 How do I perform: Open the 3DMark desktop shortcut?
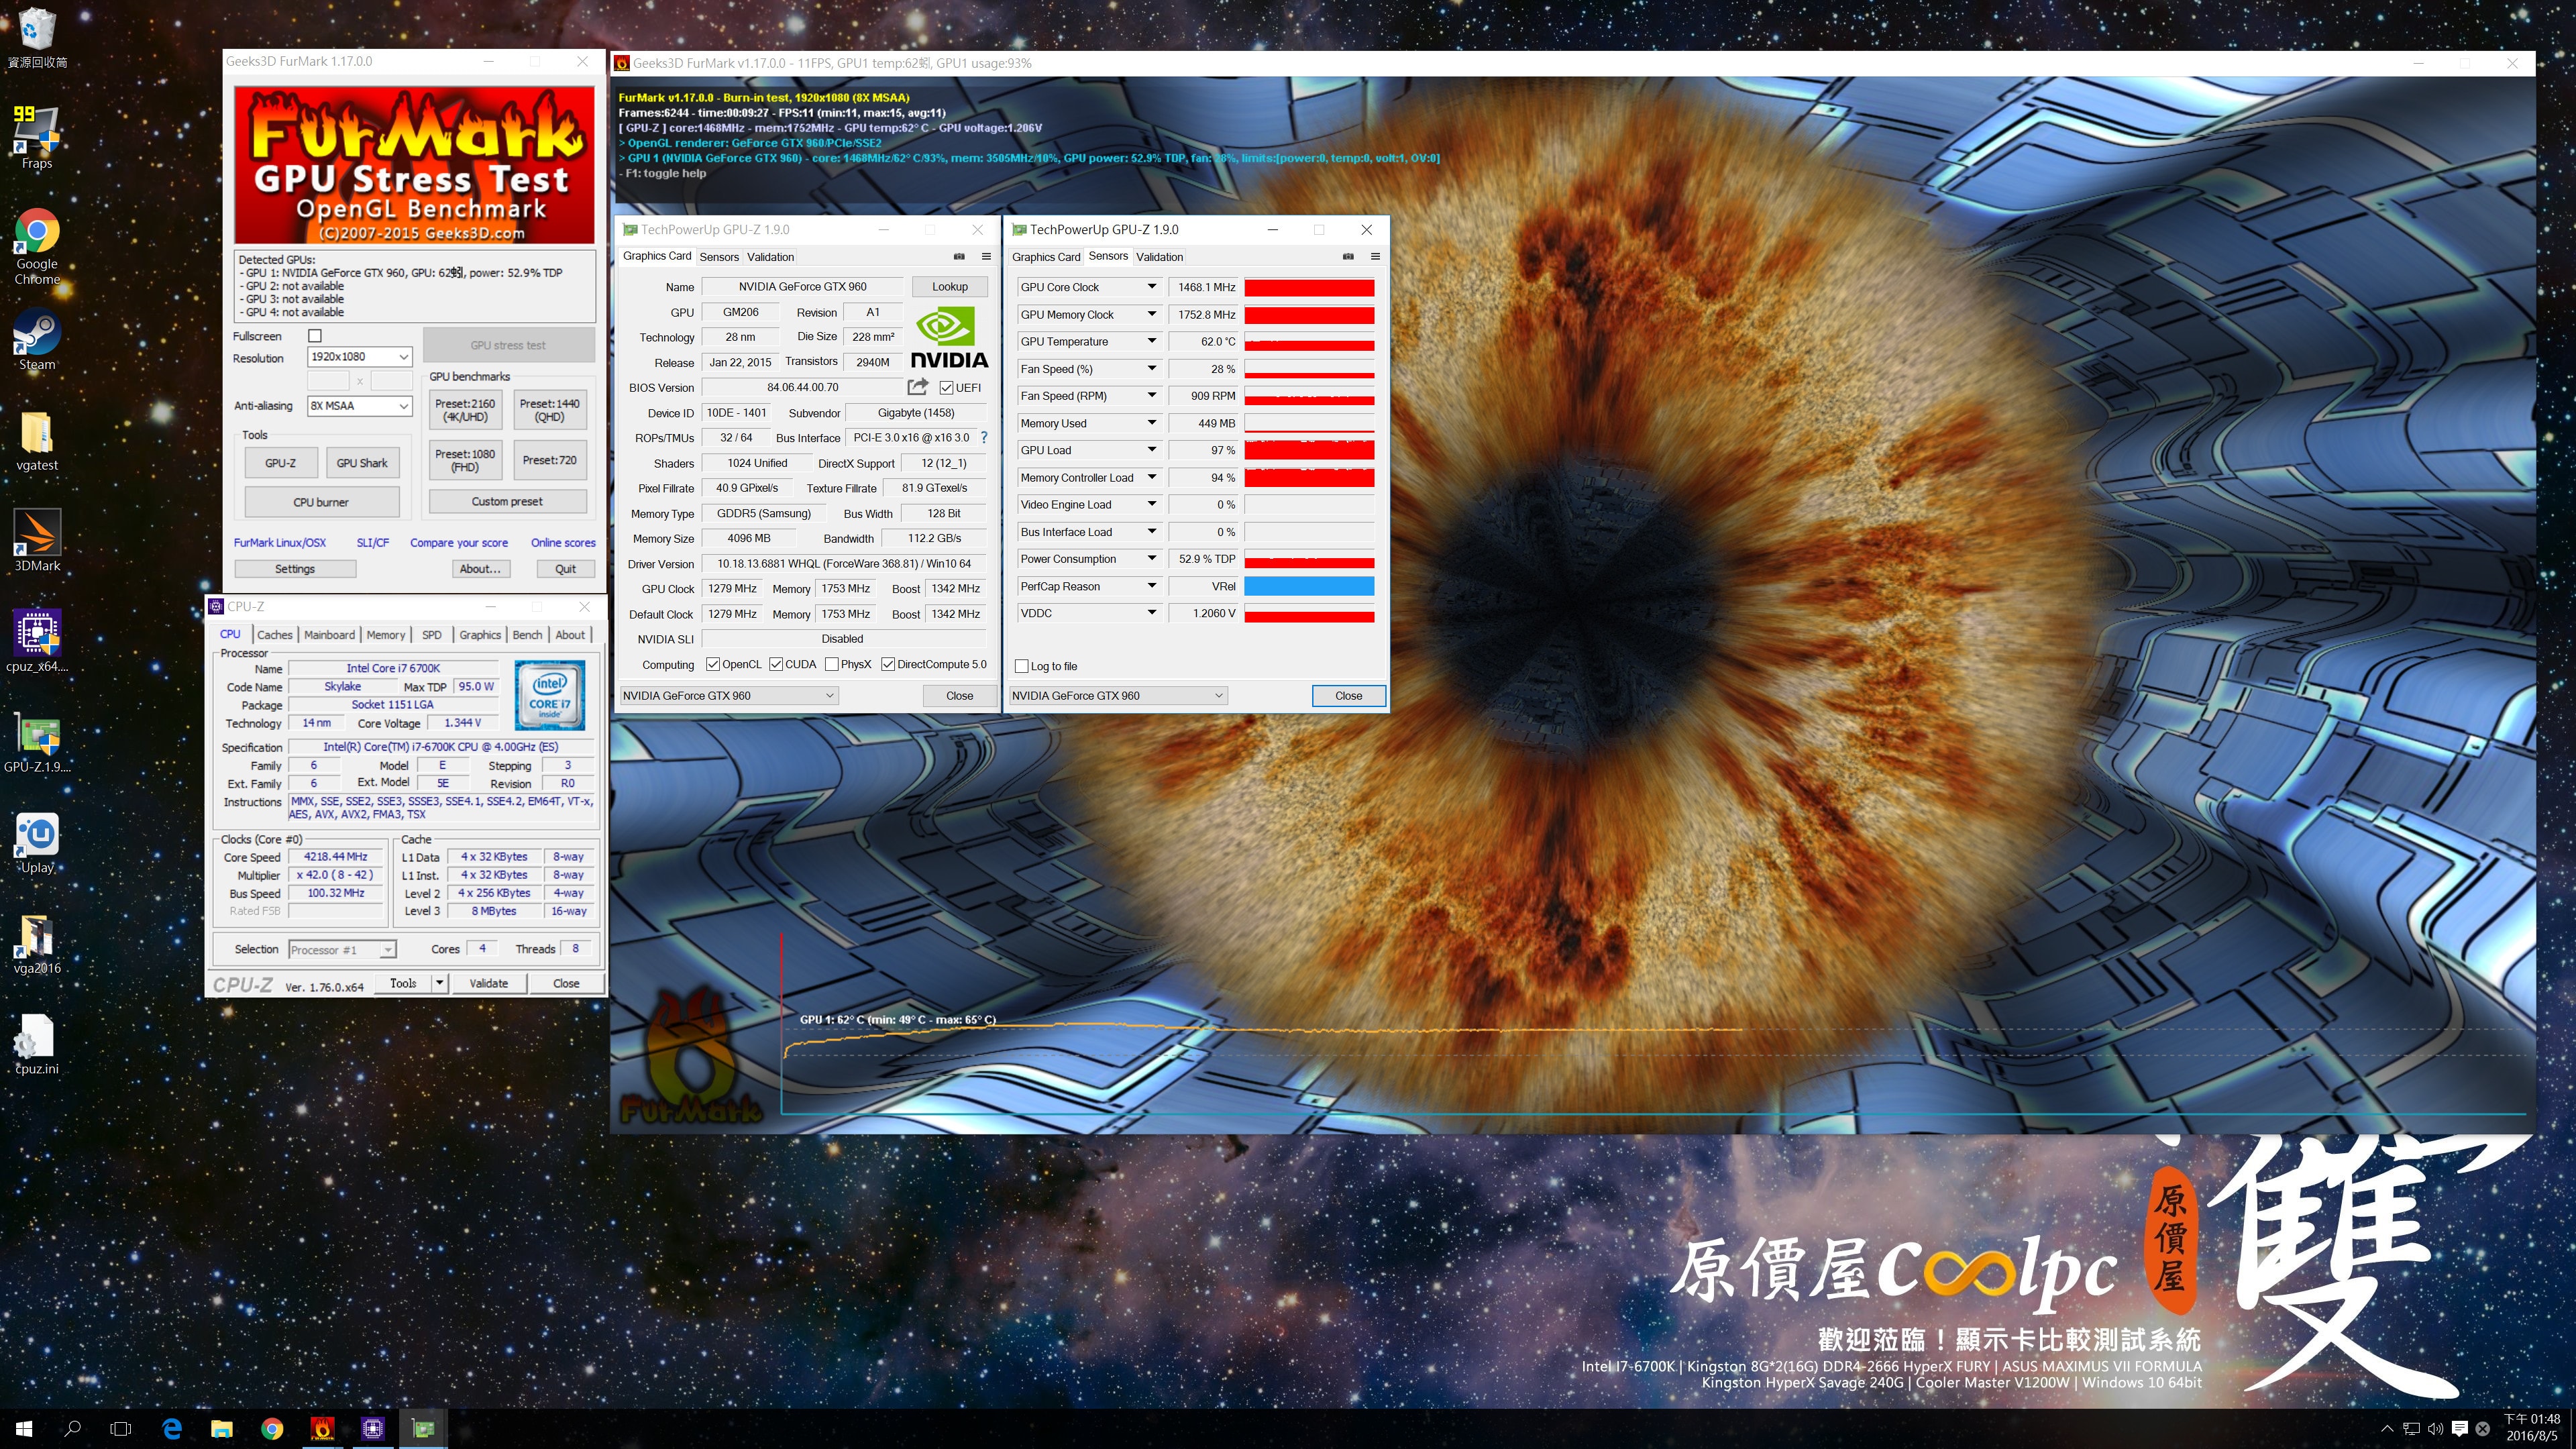tap(37, 540)
